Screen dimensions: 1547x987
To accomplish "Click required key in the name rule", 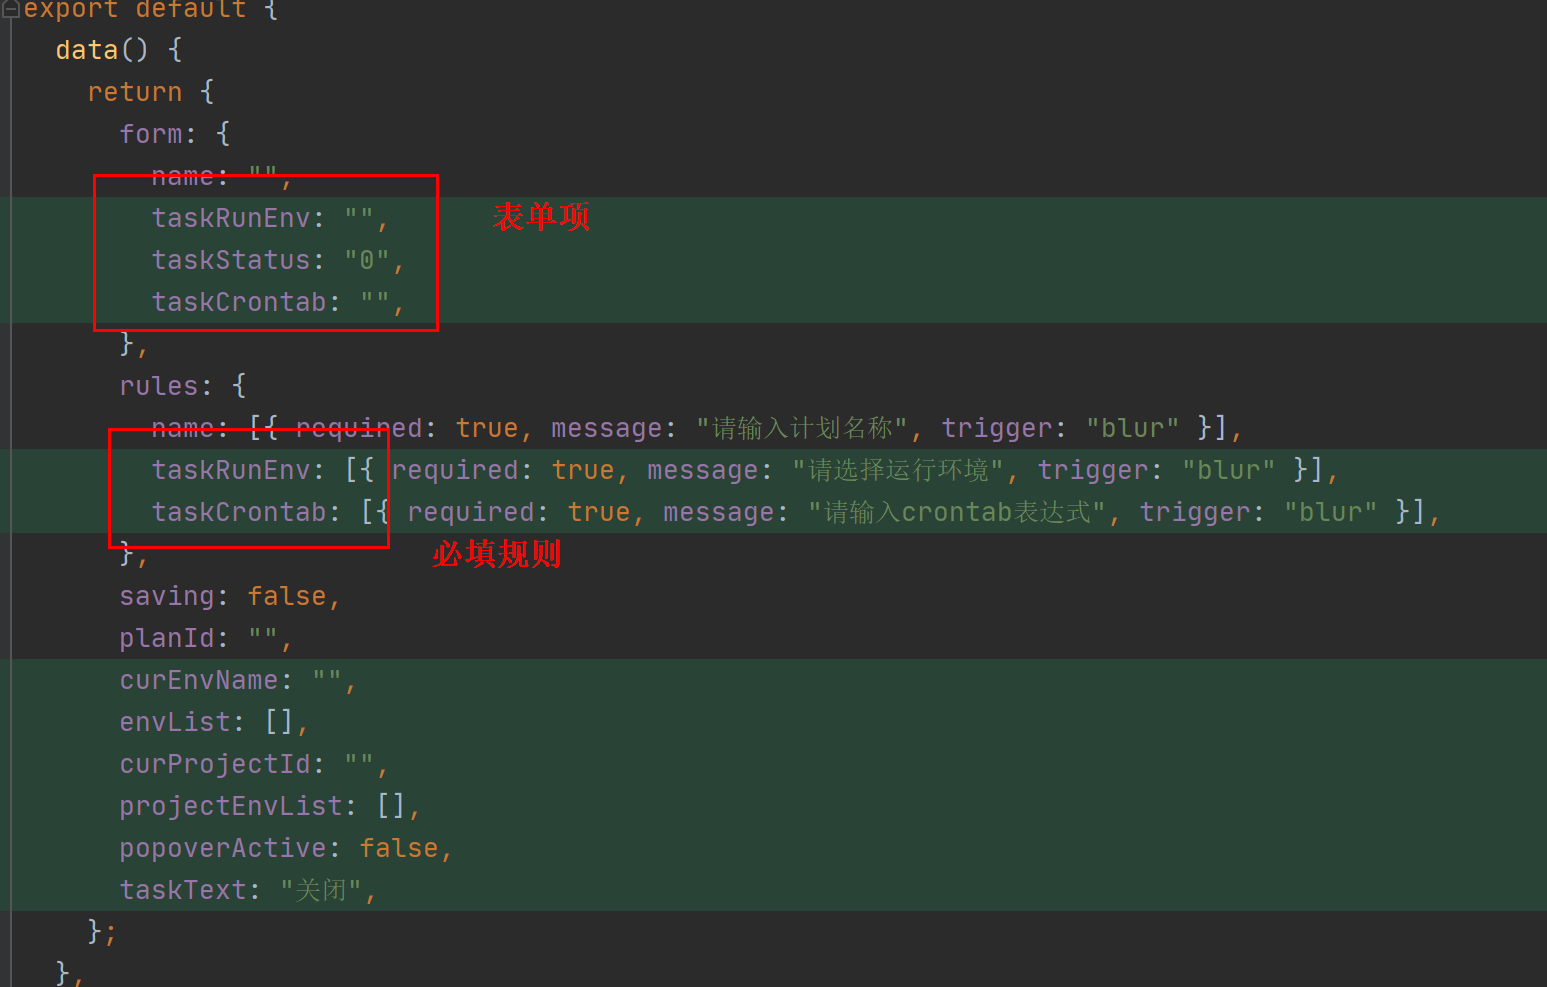I will pos(359,428).
